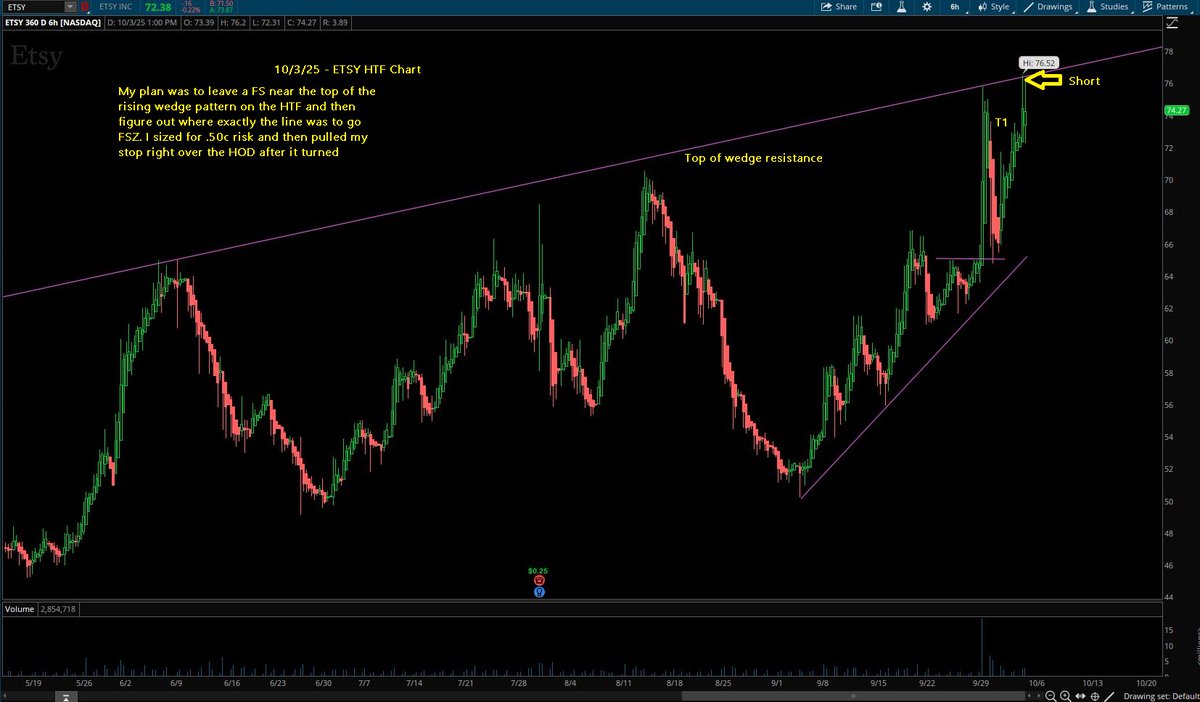Image resolution: width=1200 pixels, height=702 pixels.
Task: Open the Style dropdown menu
Action: click(995, 6)
